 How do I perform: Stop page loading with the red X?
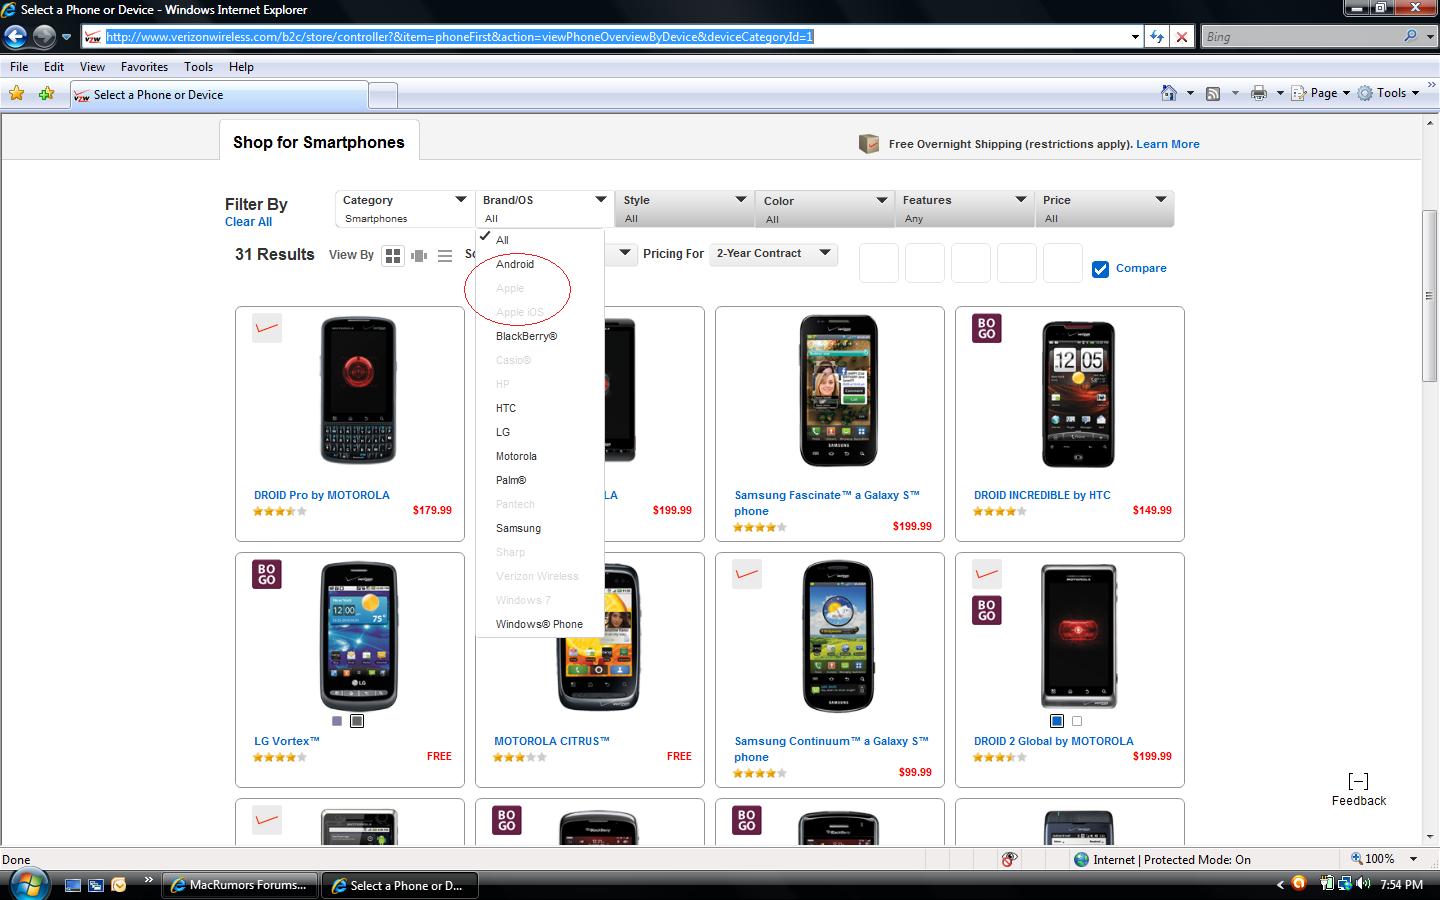[x=1182, y=37]
